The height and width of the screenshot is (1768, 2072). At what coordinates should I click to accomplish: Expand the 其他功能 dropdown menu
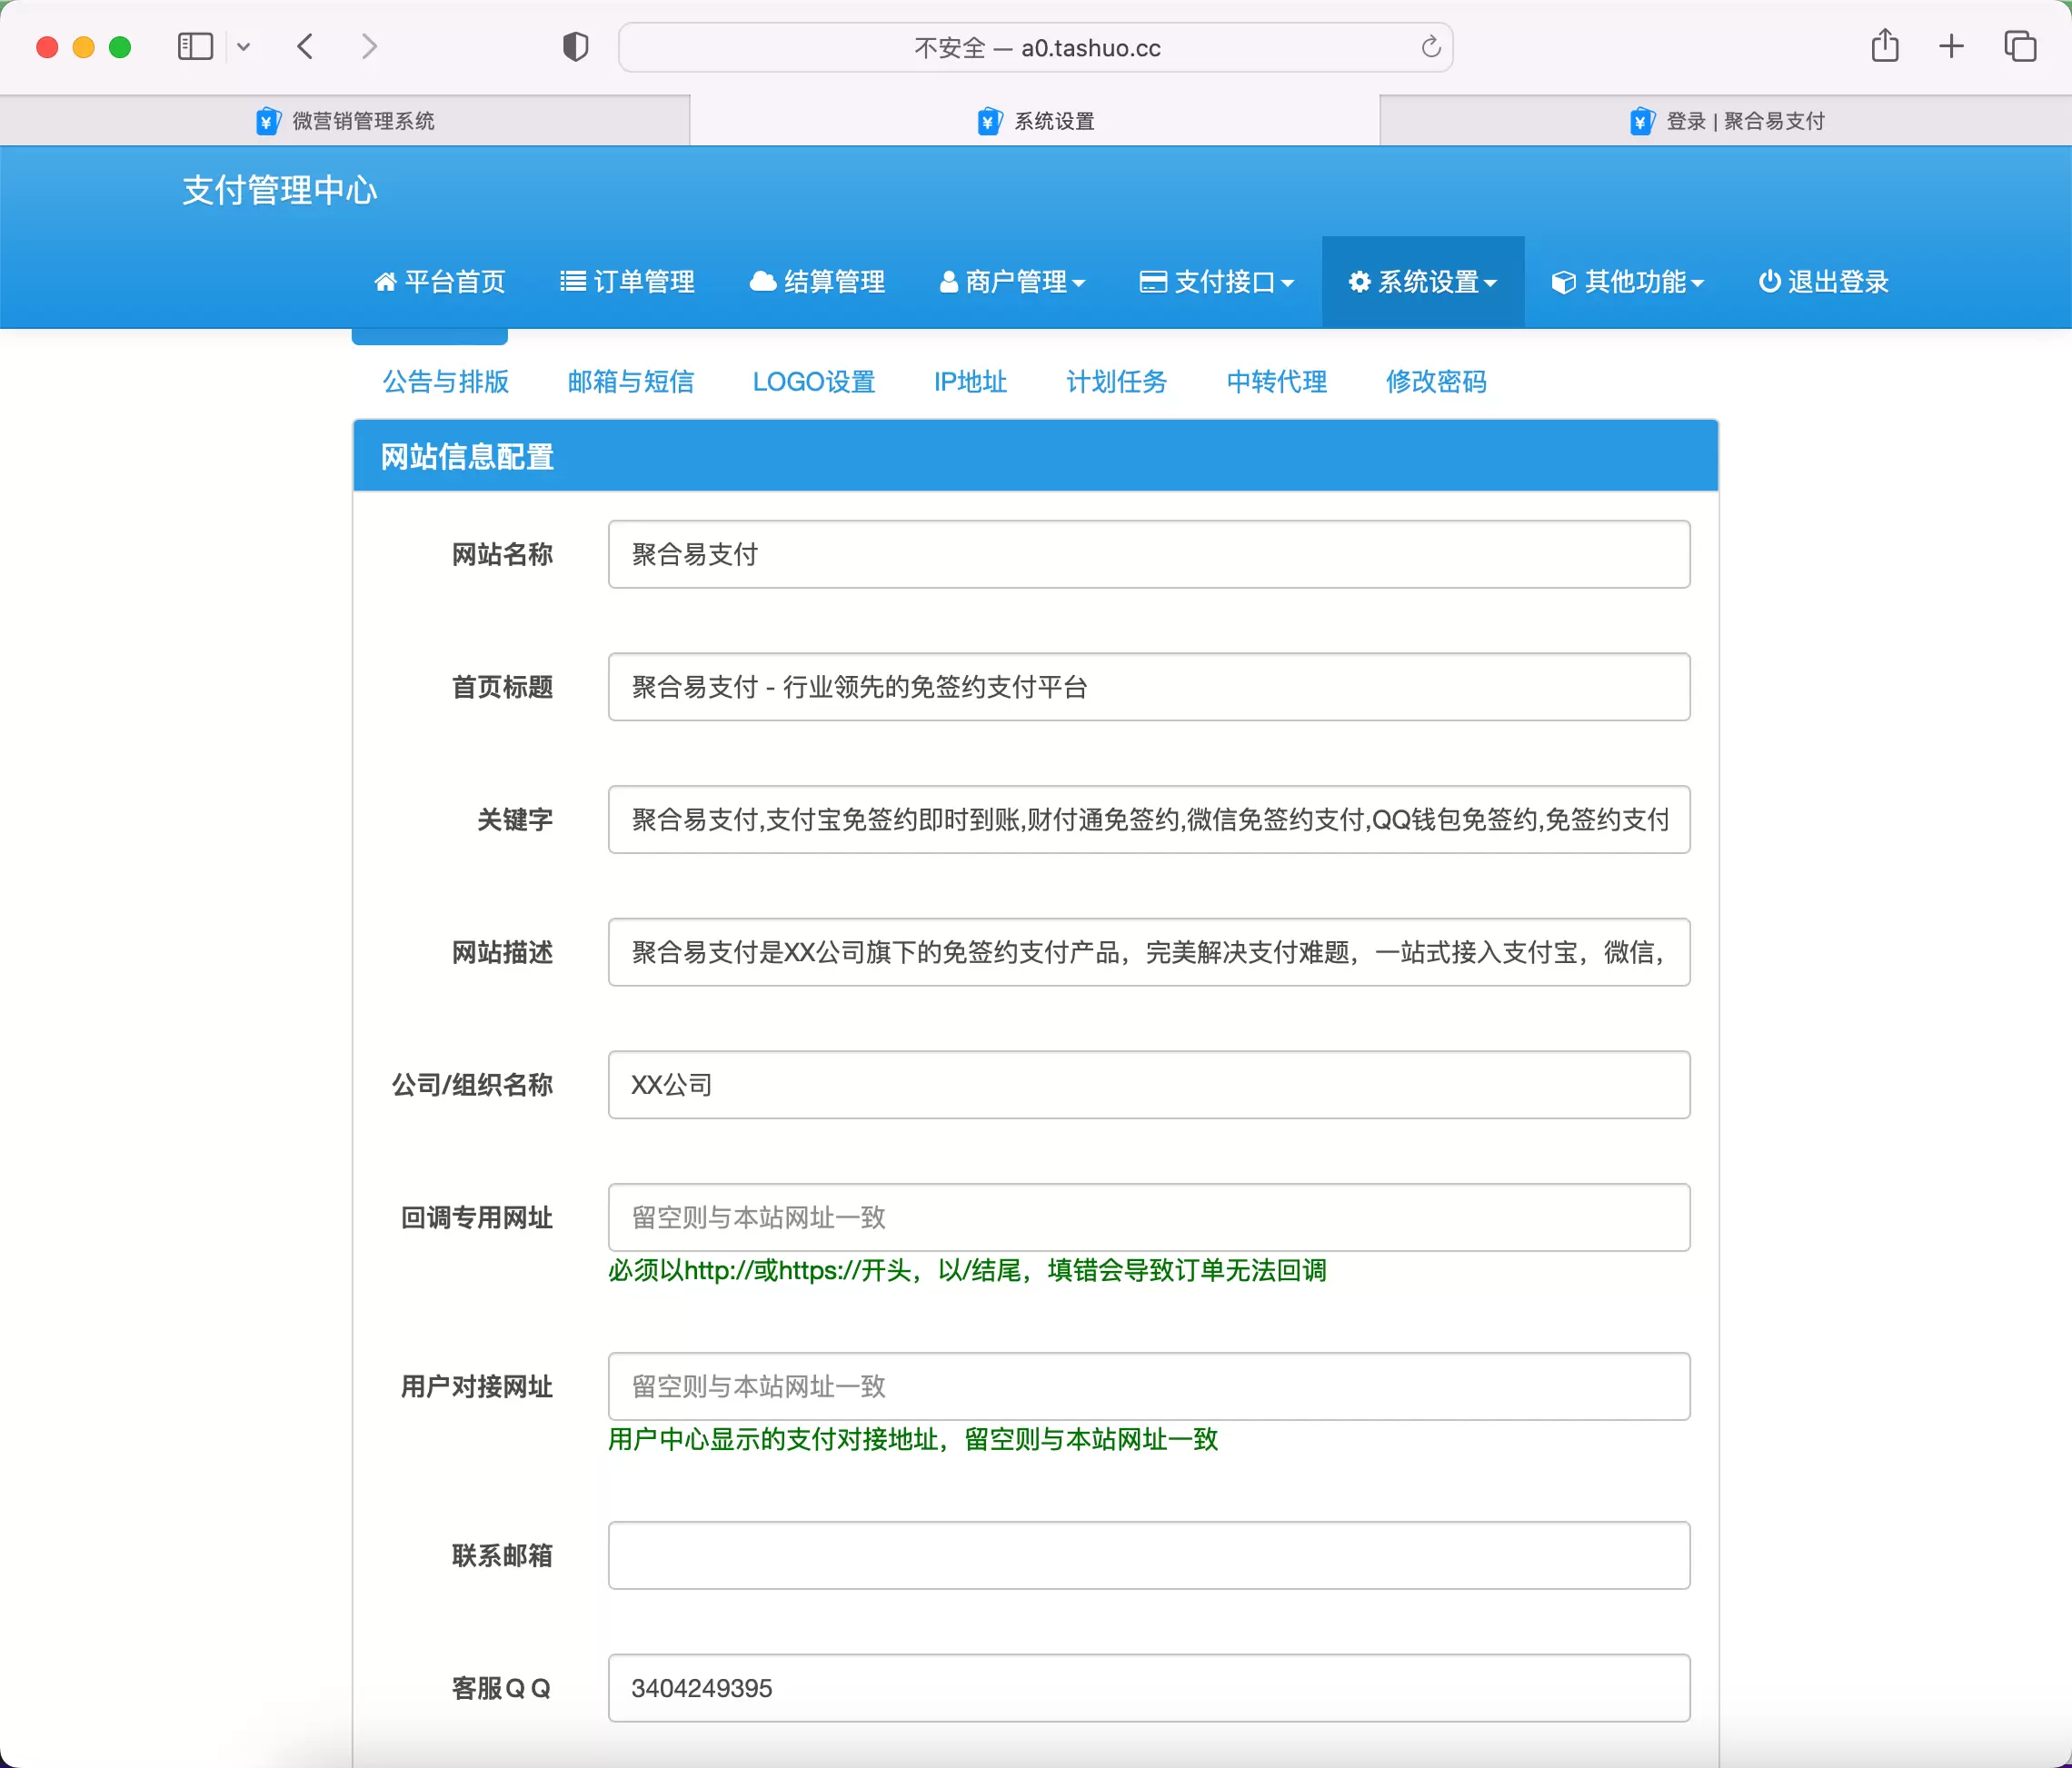click(1628, 282)
